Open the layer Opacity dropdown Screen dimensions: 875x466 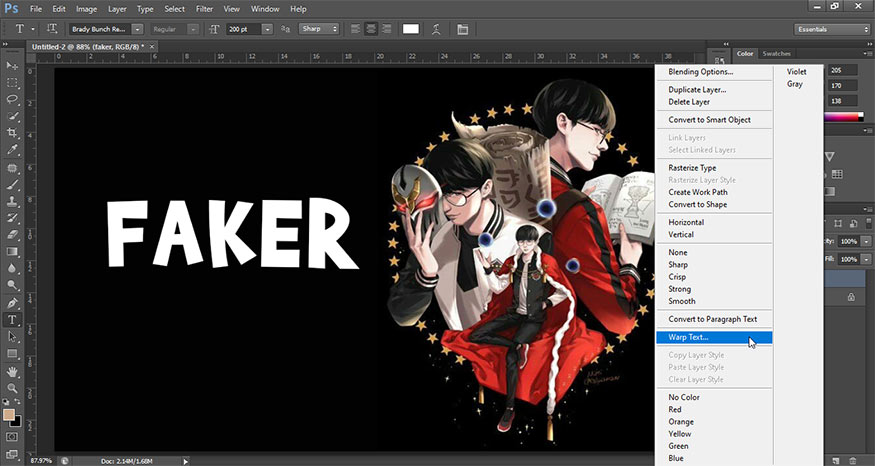coord(866,242)
